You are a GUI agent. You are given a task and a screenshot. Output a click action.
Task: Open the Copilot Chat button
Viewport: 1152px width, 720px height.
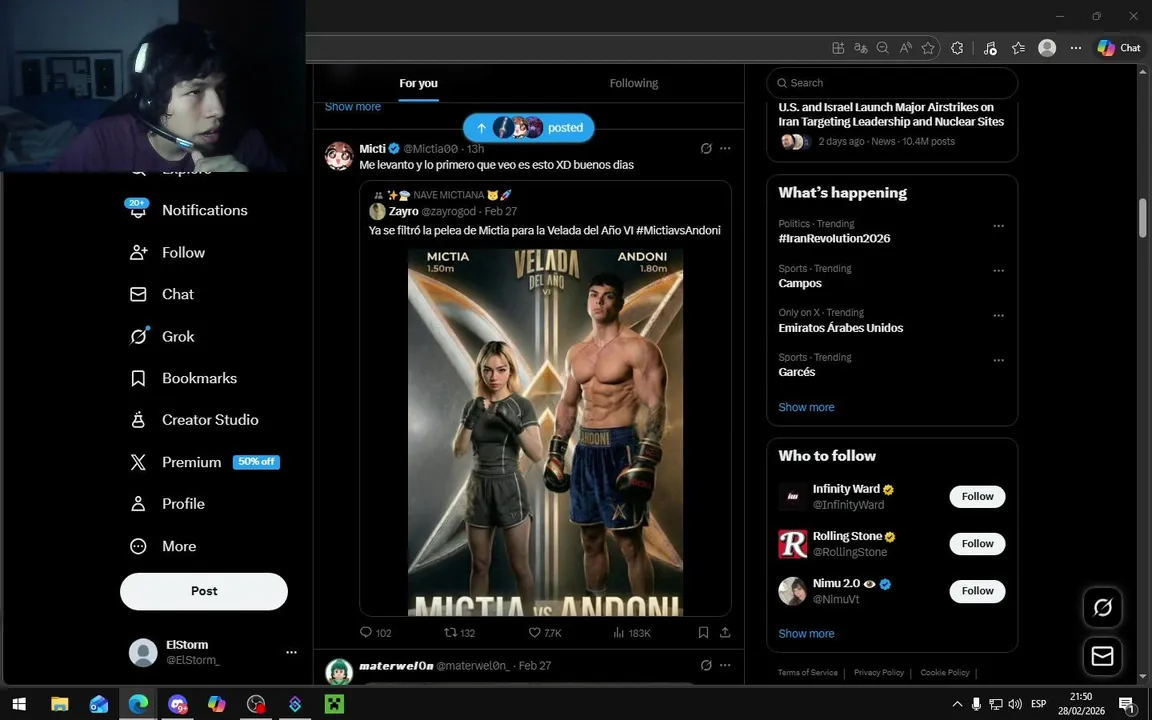point(1120,48)
